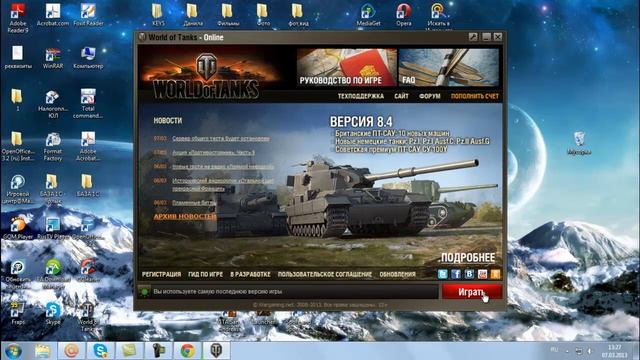Open the В РАЗРАБОТКЕ link
Viewport: 640px width, 360px height.
coord(250,274)
